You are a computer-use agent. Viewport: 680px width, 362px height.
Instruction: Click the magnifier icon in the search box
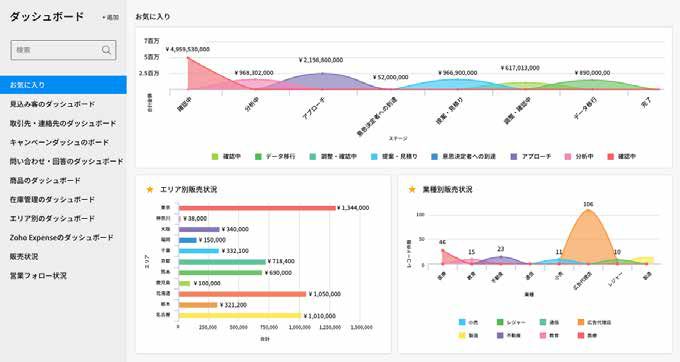(106, 50)
